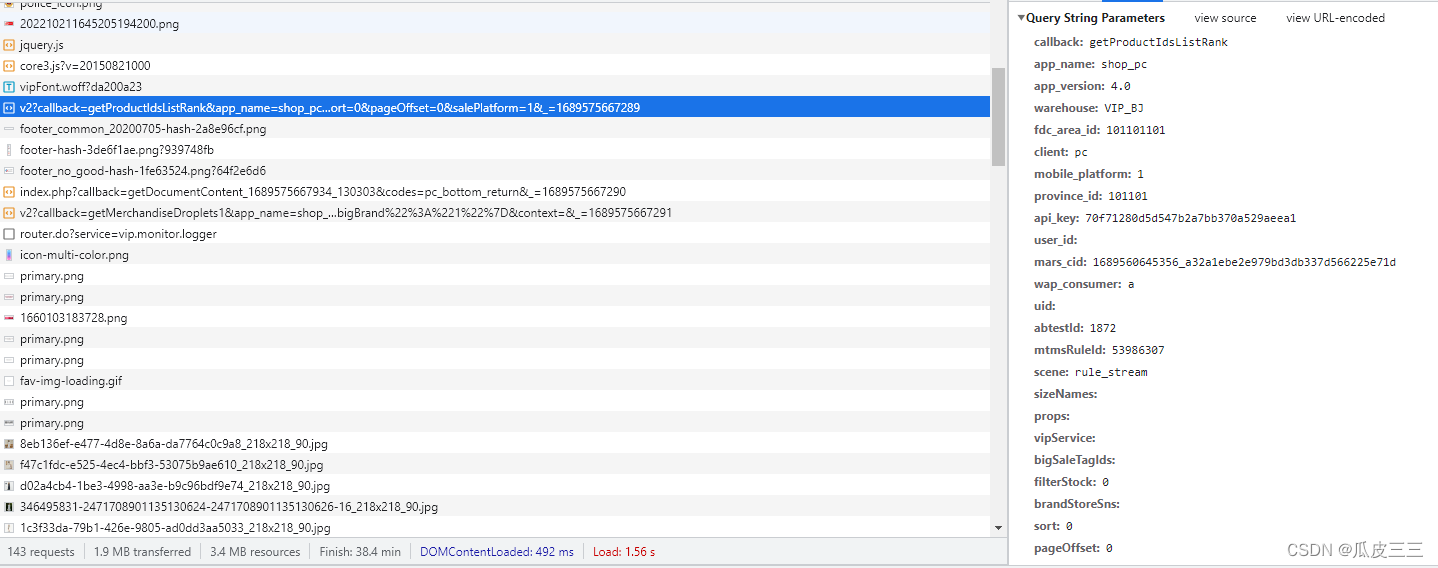Click the 3.4 MB resources status entry
The image size is (1438, 568).
[x=255, y=552]
